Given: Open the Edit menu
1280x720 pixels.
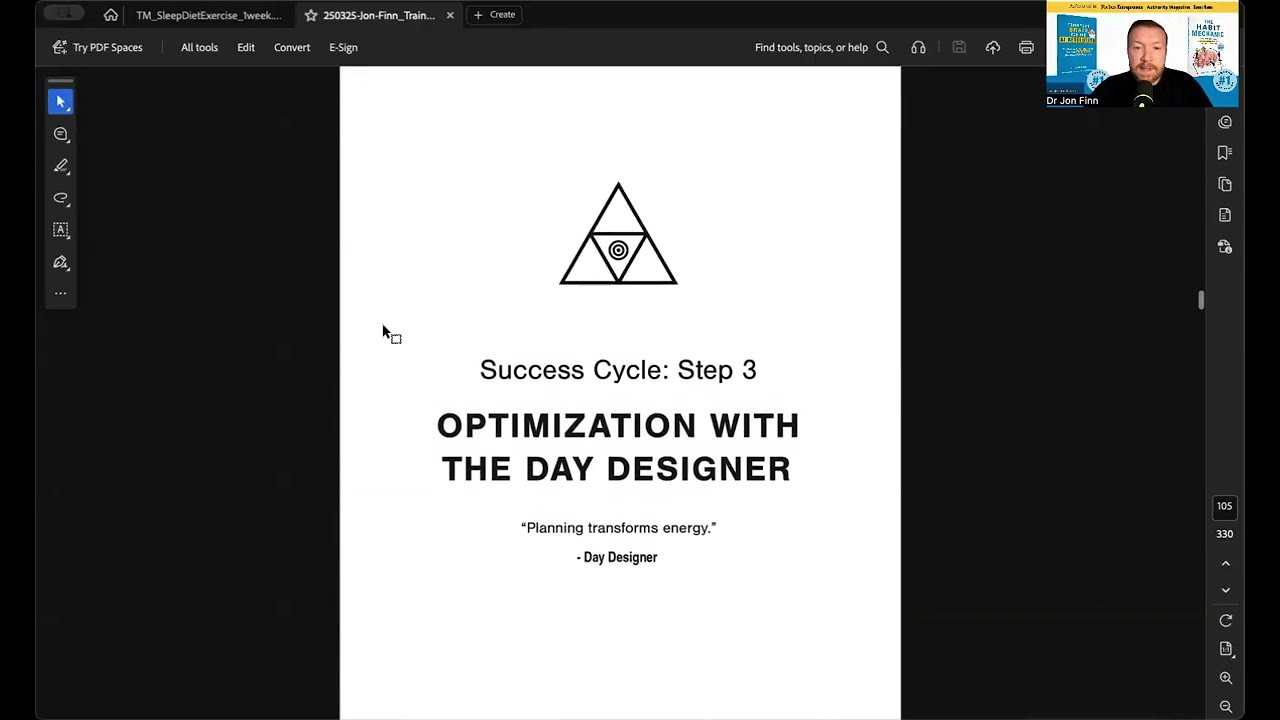Looking at the screenshot, I should (246, 47).
